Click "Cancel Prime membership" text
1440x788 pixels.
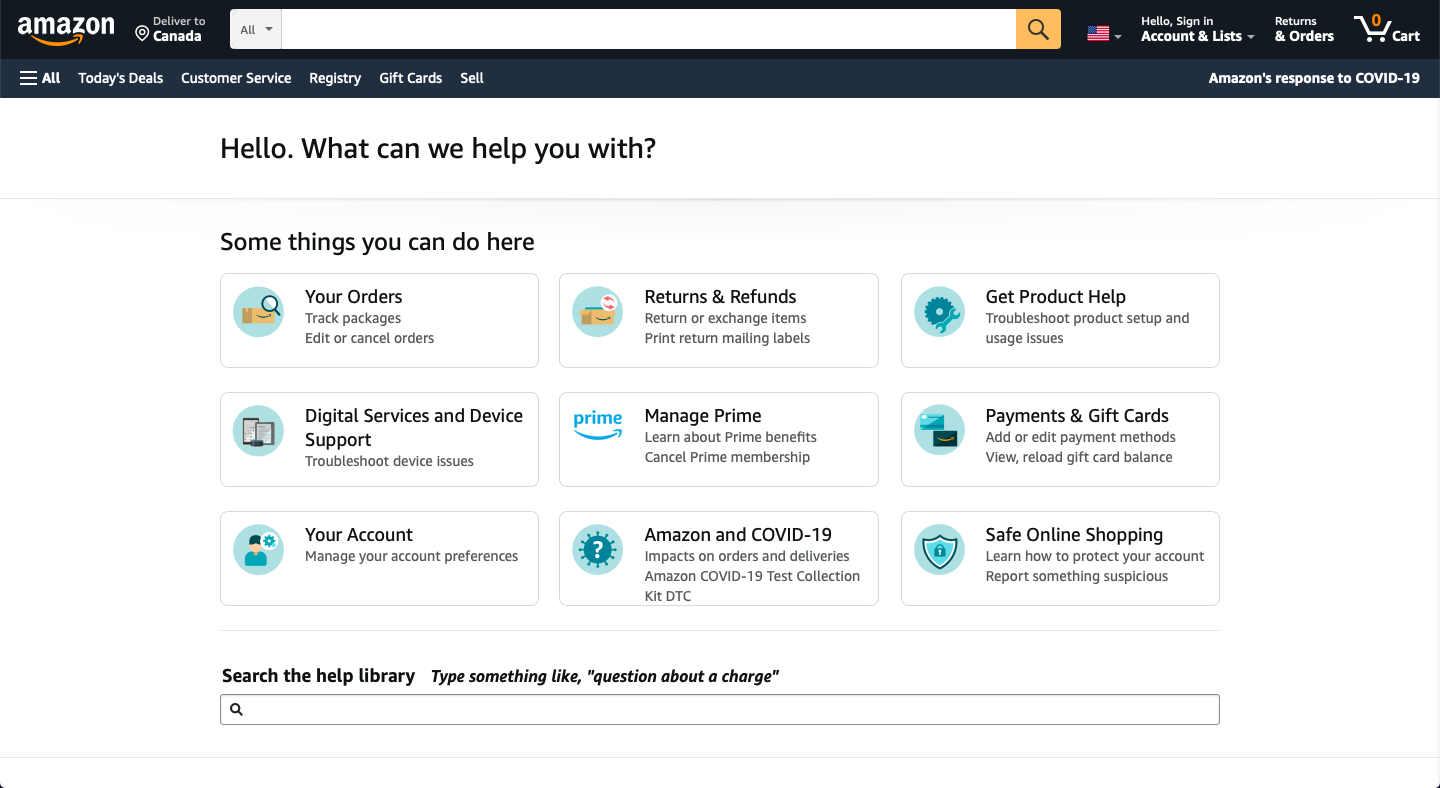[728, 457]
